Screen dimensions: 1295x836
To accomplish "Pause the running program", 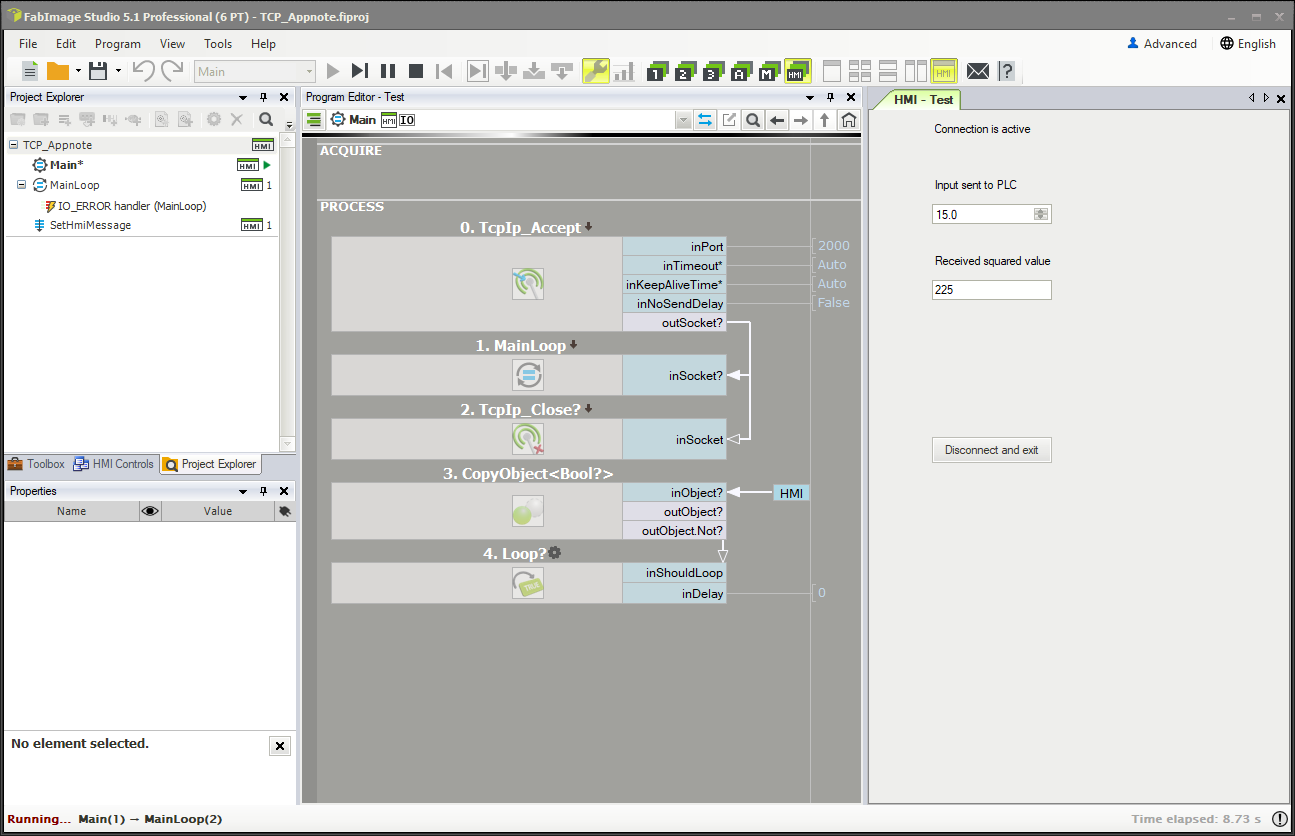I will click(388, 71).
